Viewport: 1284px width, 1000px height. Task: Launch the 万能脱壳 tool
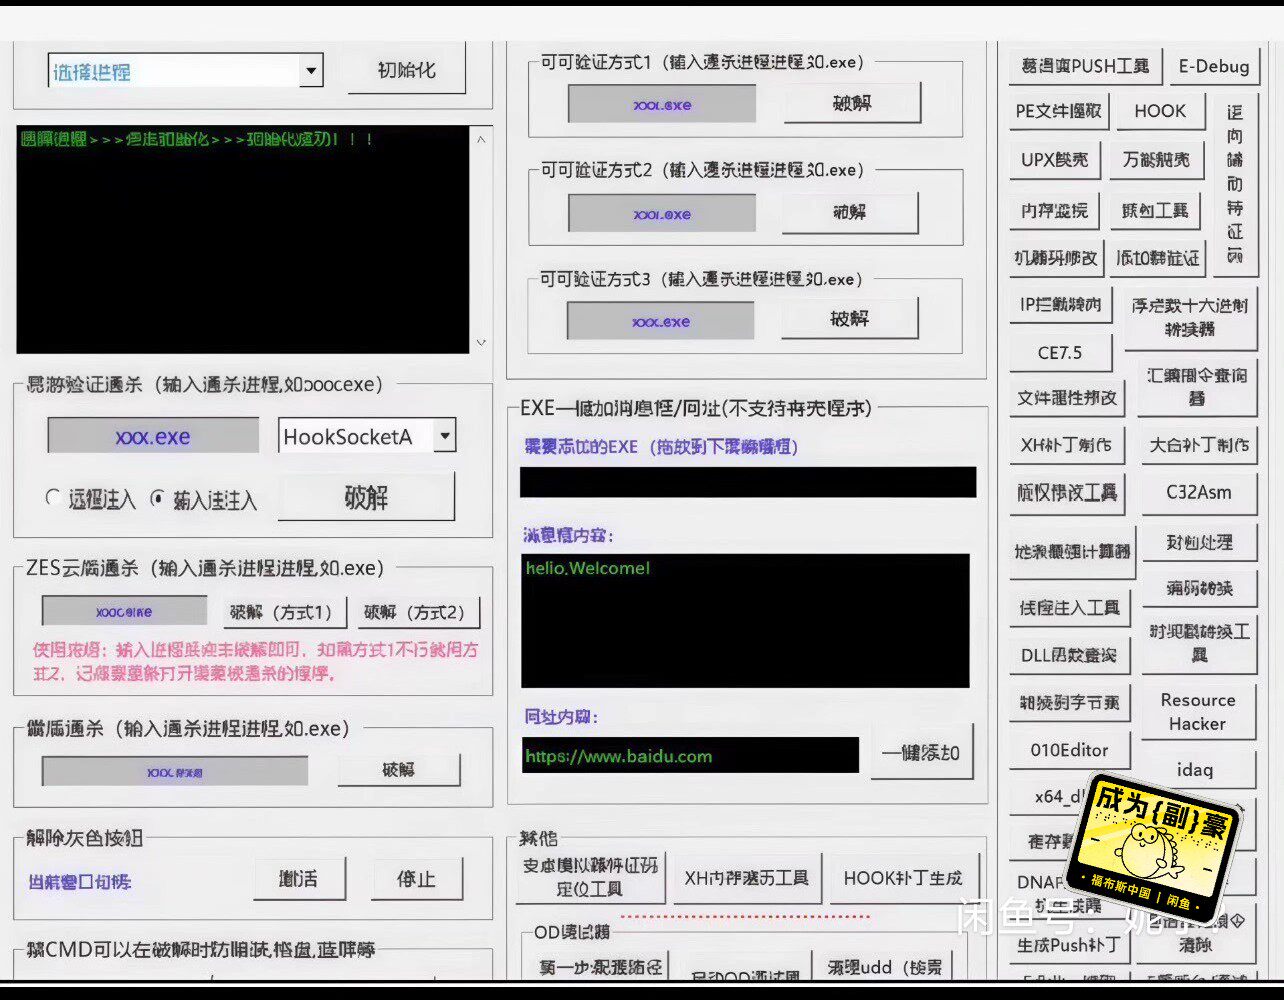(x=1156, y=160)
